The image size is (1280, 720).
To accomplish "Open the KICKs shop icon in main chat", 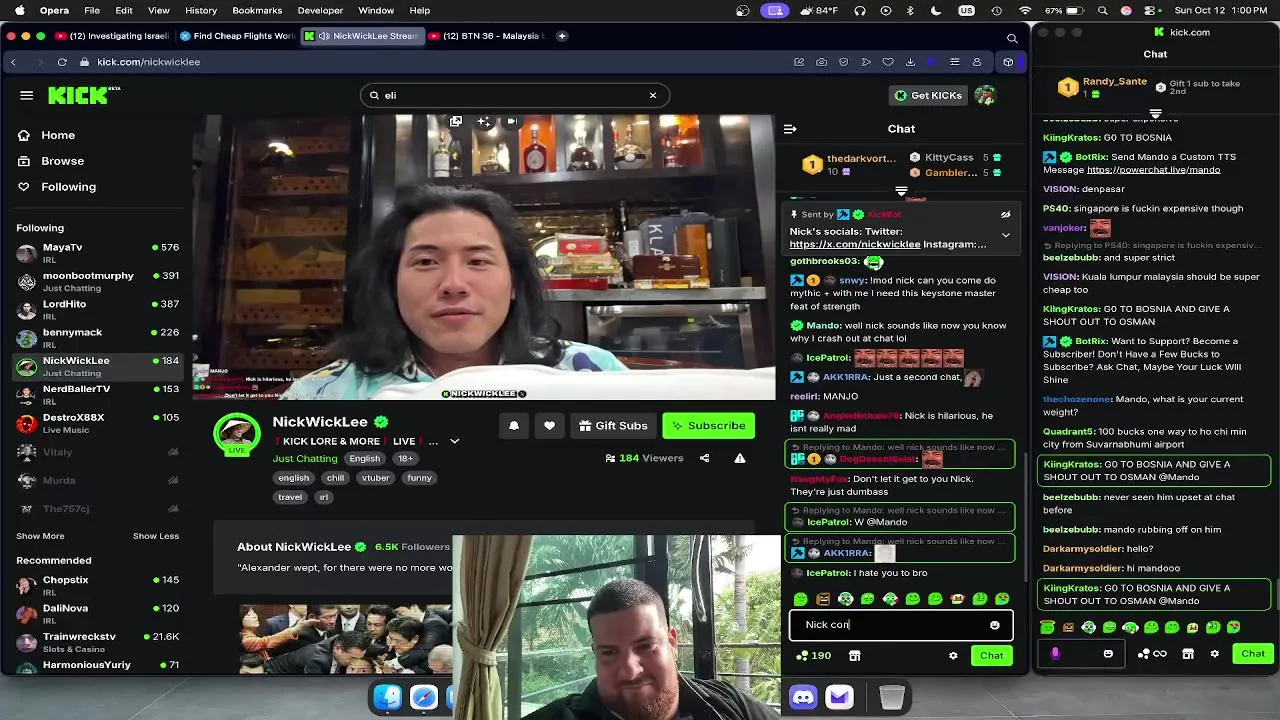I will 854,656.
